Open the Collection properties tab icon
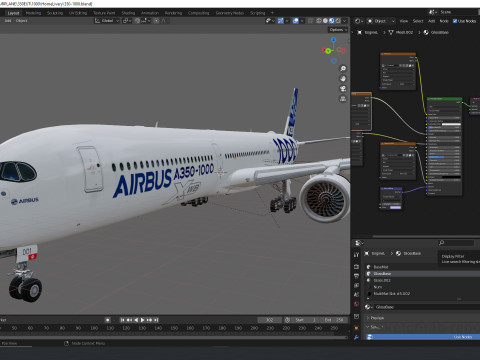This screenshot has height=360, width=480. point(356,316)
